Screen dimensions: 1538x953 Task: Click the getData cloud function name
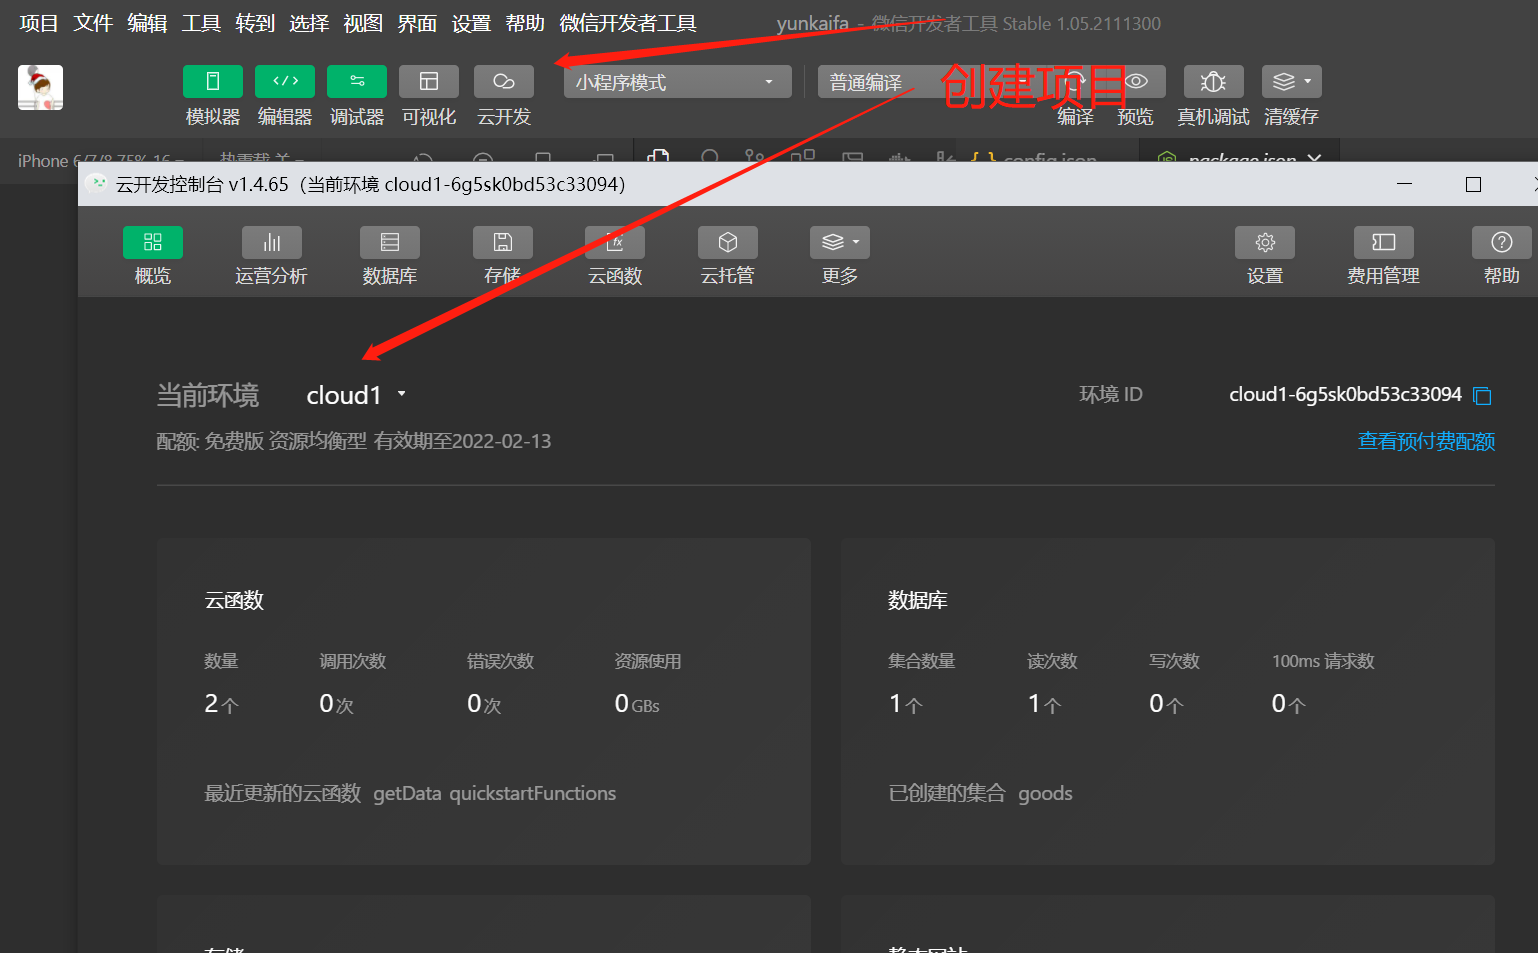[x=407, y=793]
